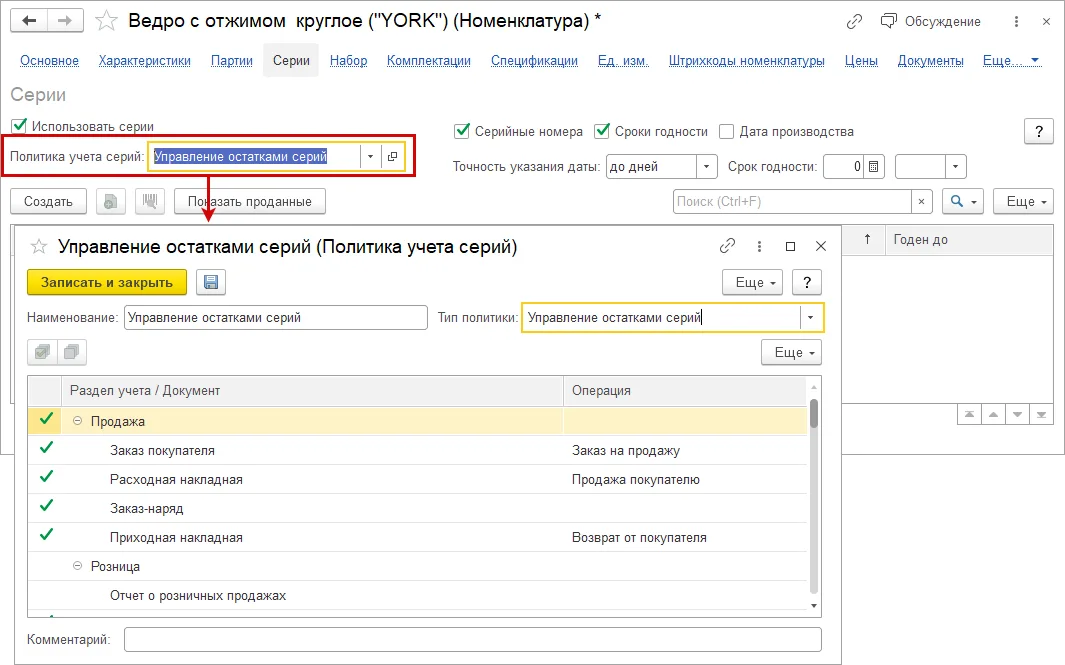Switch to the Основное tab

pos(50,60)
